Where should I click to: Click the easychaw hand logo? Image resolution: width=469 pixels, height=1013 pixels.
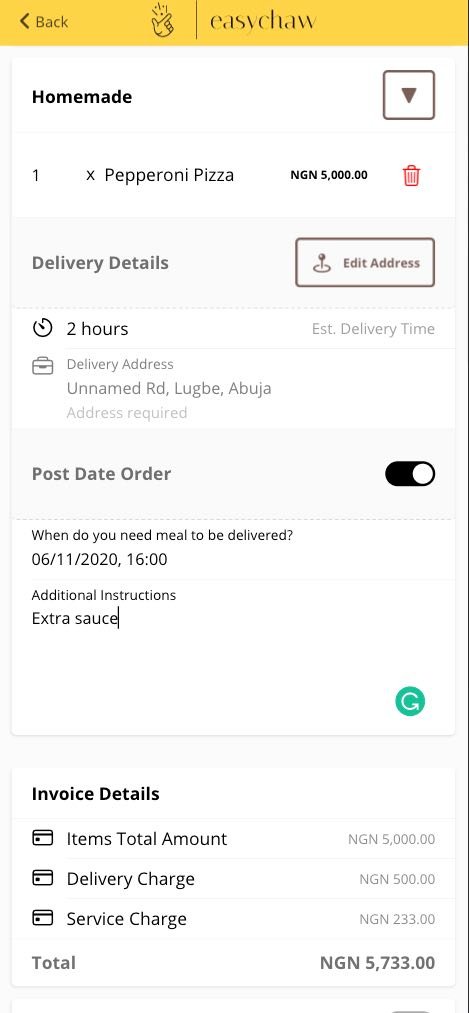[x=163, y=21]
